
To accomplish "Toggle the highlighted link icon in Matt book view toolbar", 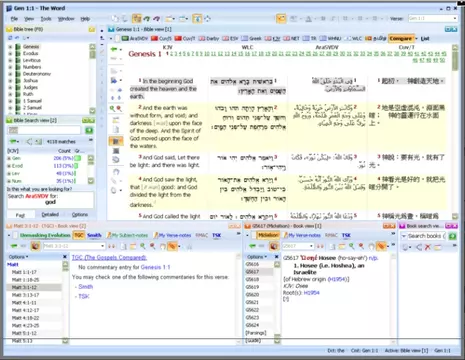I will [172, 246].
